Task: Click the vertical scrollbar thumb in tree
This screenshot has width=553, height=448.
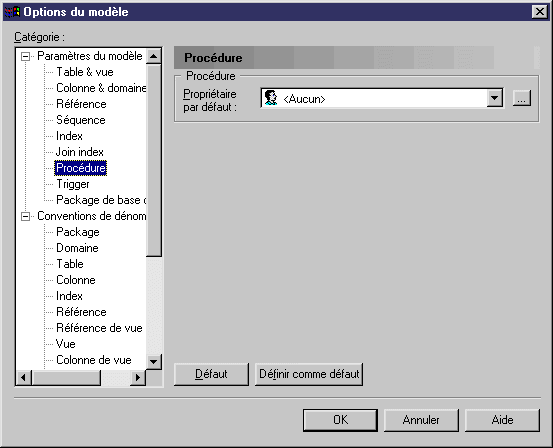Action: (x=153, y=160)
